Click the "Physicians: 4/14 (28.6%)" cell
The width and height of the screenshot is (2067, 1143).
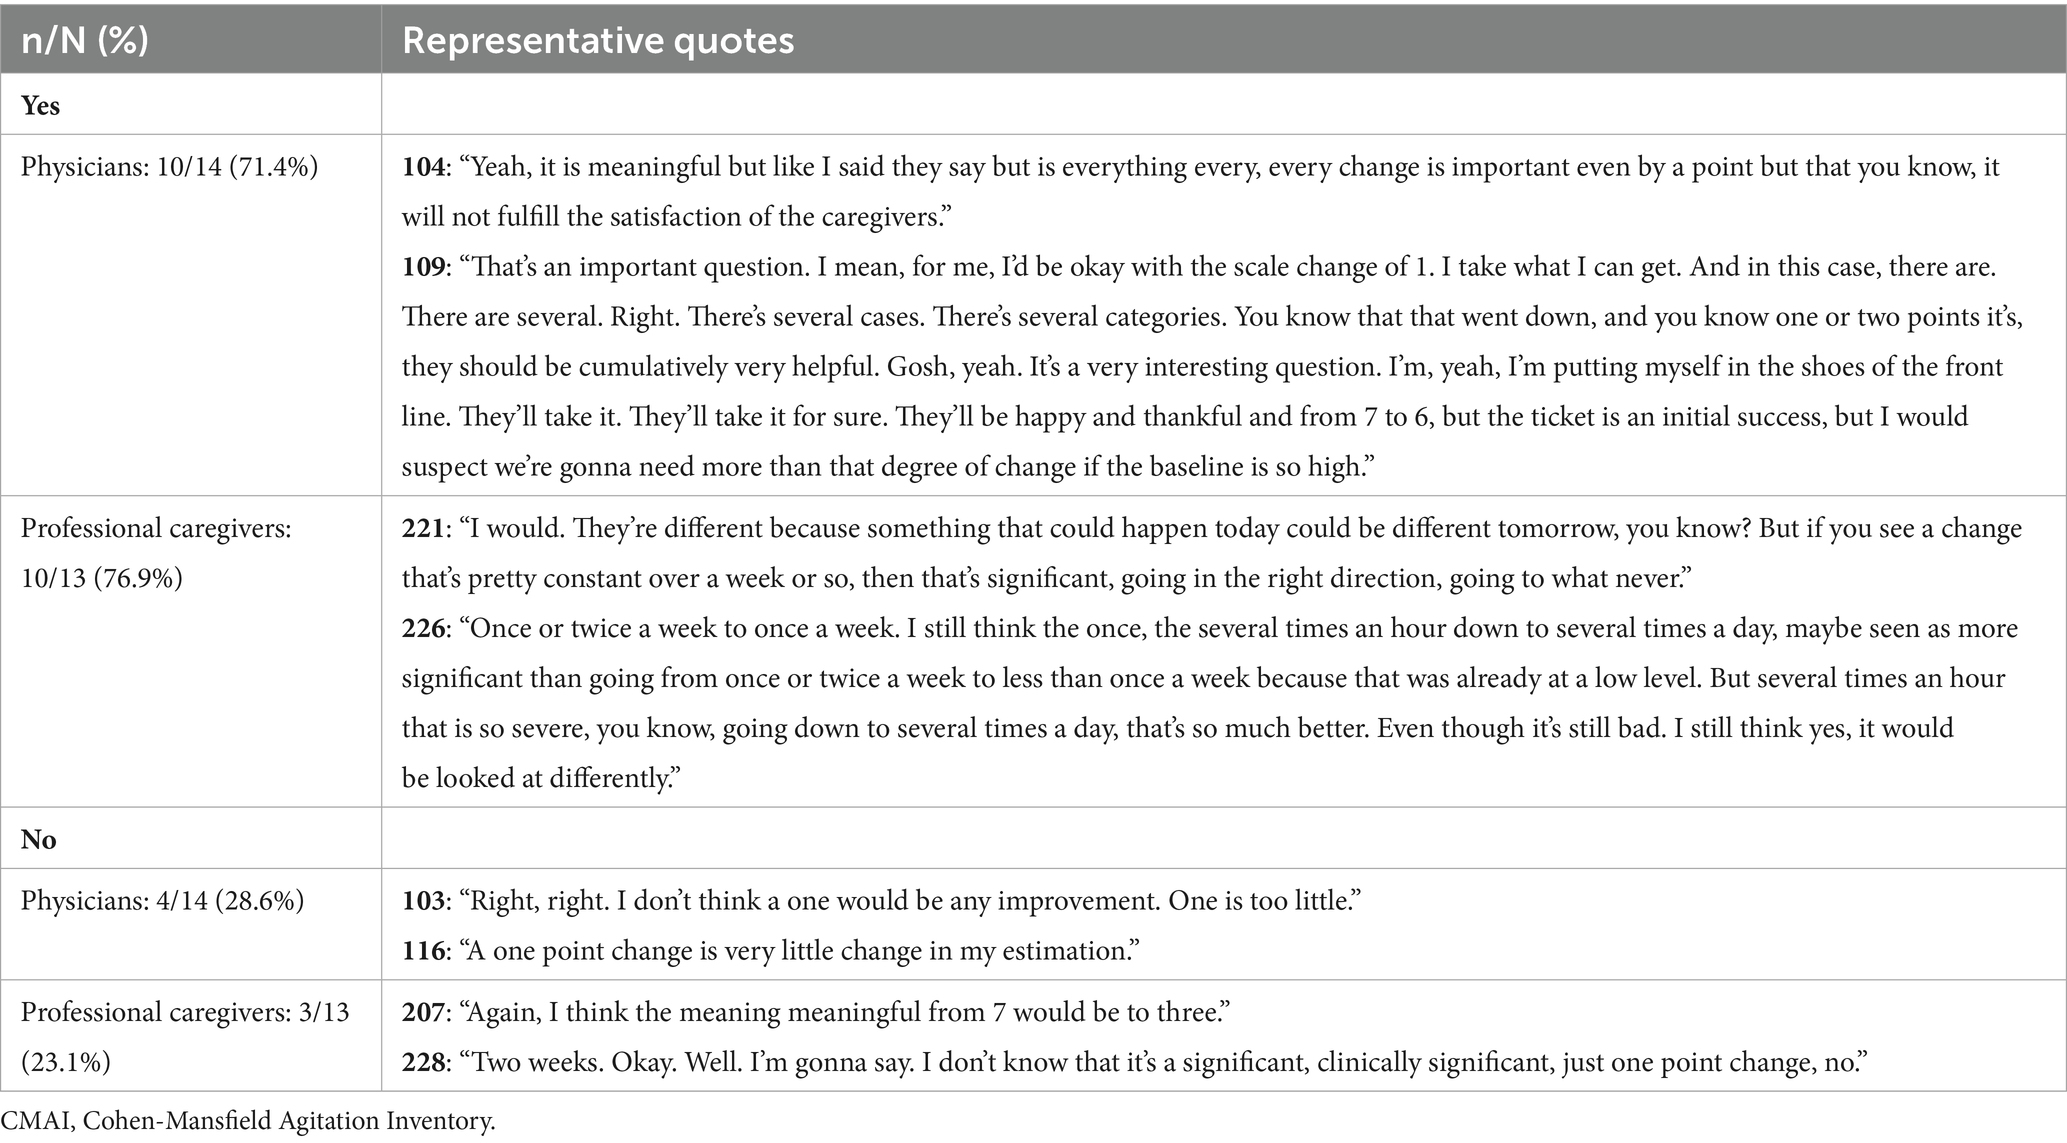point(162,901)
